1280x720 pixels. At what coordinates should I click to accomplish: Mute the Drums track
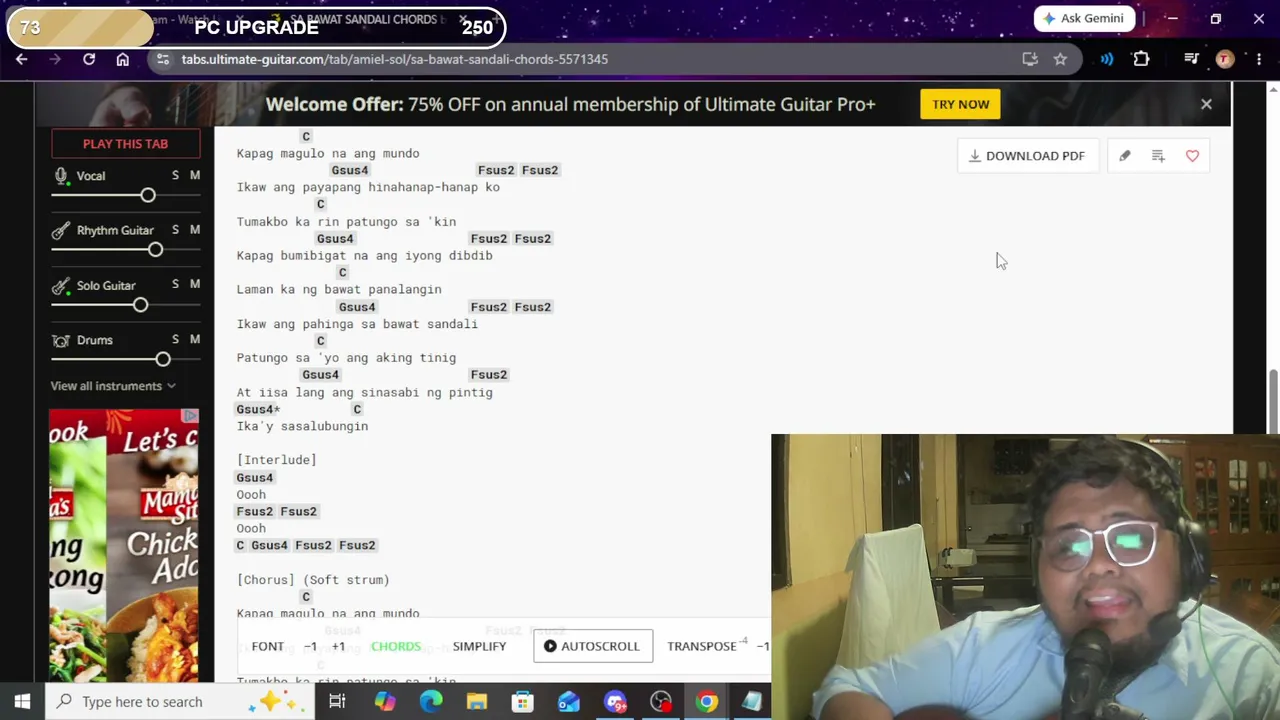click(x=195, y=339)
